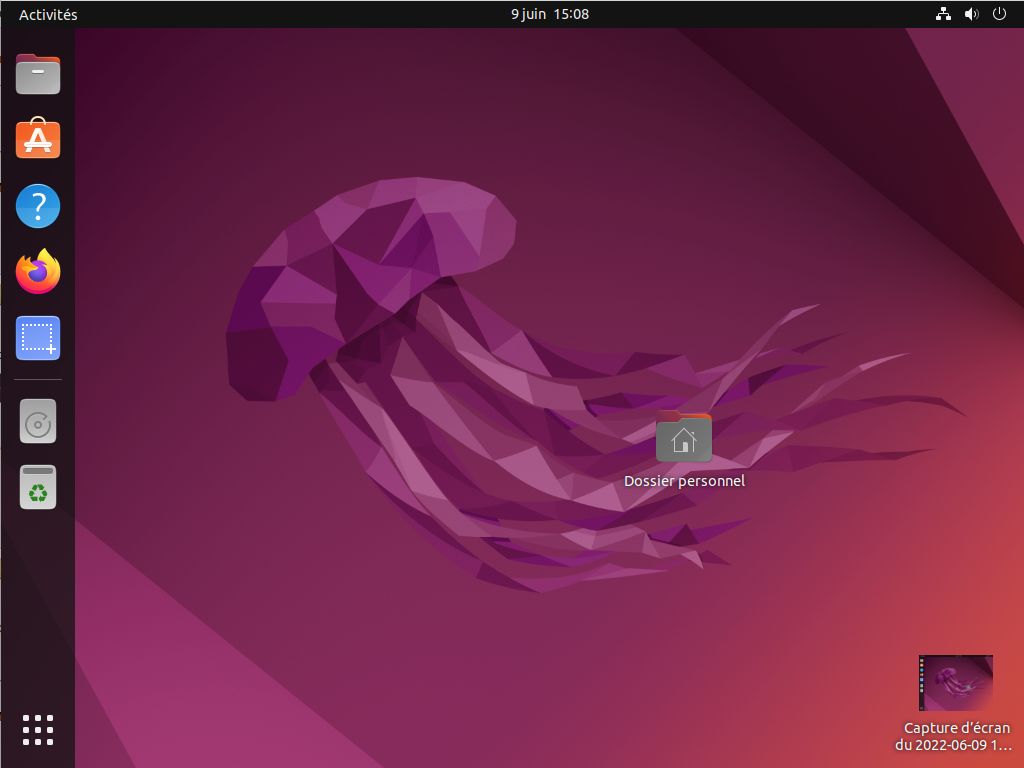Open the Files manager from the dock
Image resolution: width=1024 pixels, height=768 pixels.
[38, 74]
